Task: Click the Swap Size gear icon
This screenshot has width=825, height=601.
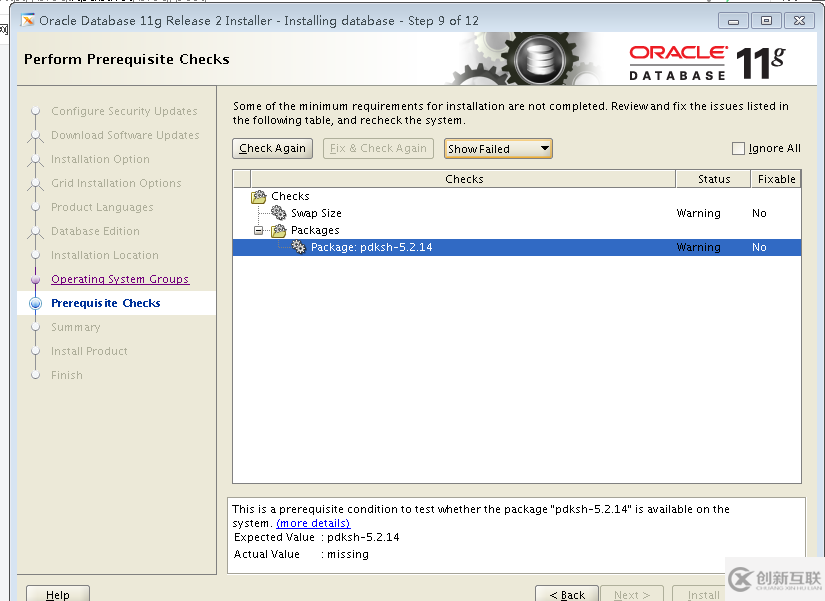Action: [278, 213]
